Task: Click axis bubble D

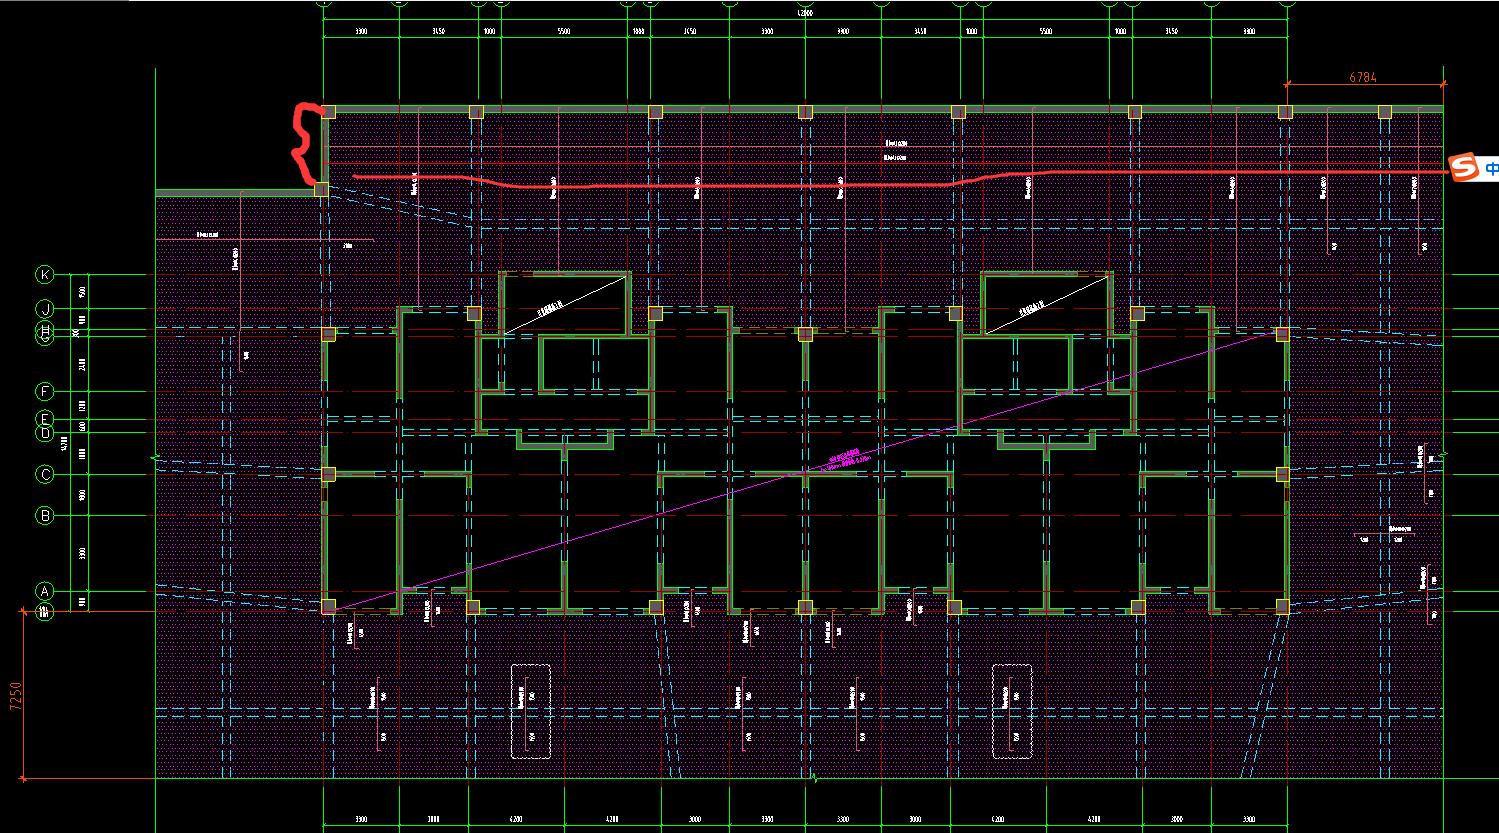Action: coord(45,434)
